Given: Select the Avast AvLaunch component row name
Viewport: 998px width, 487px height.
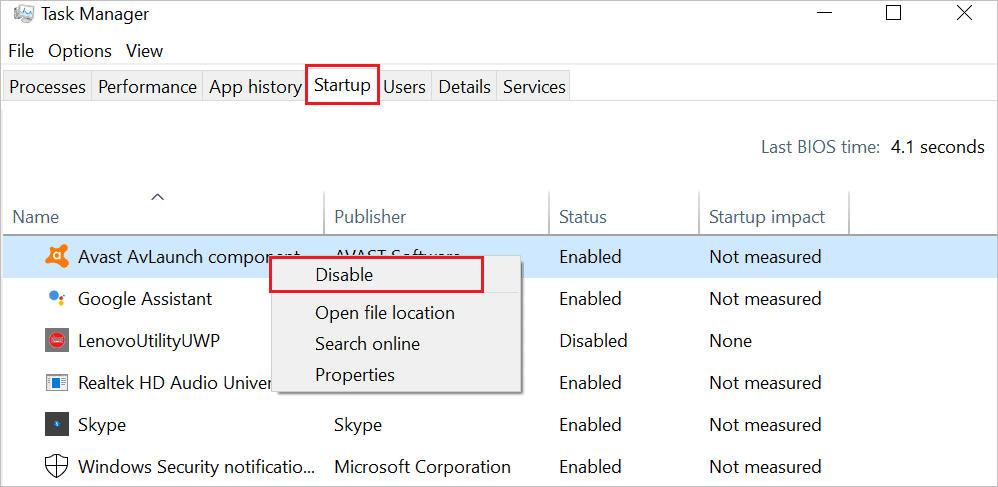Looking at the screenshot, I should click(188, 257).
